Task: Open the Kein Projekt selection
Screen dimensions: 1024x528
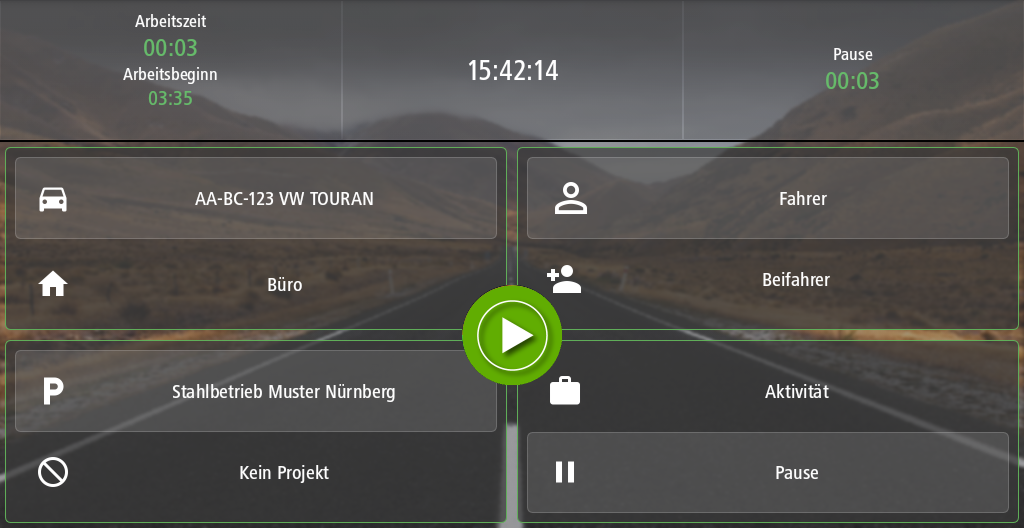Action: pos(256,472)
